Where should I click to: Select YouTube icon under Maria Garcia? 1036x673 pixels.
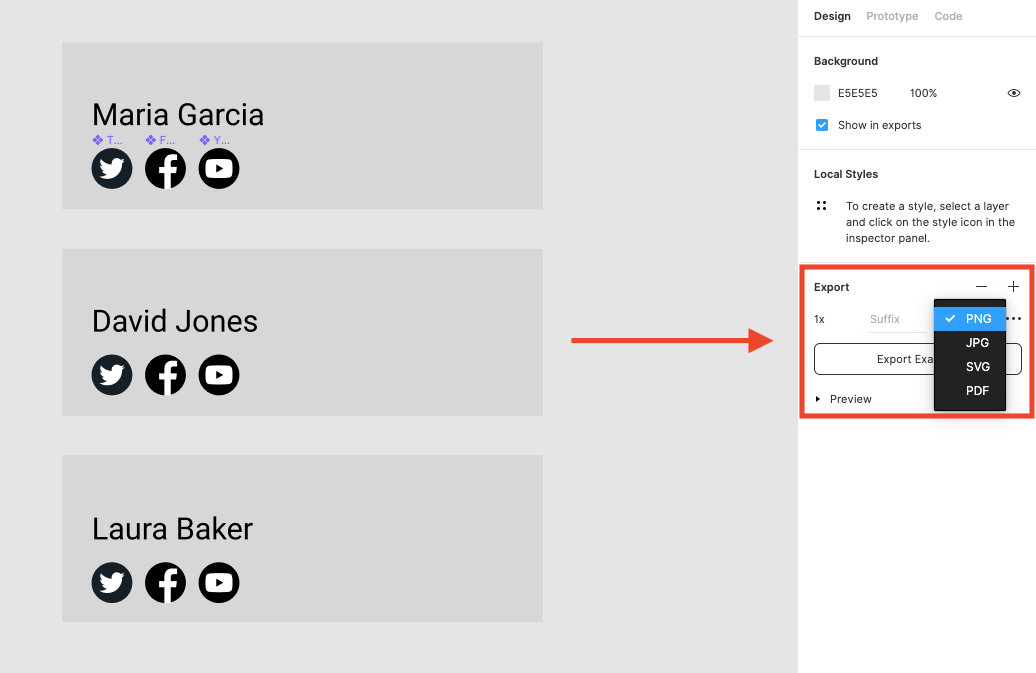click(x=219, y=168)
